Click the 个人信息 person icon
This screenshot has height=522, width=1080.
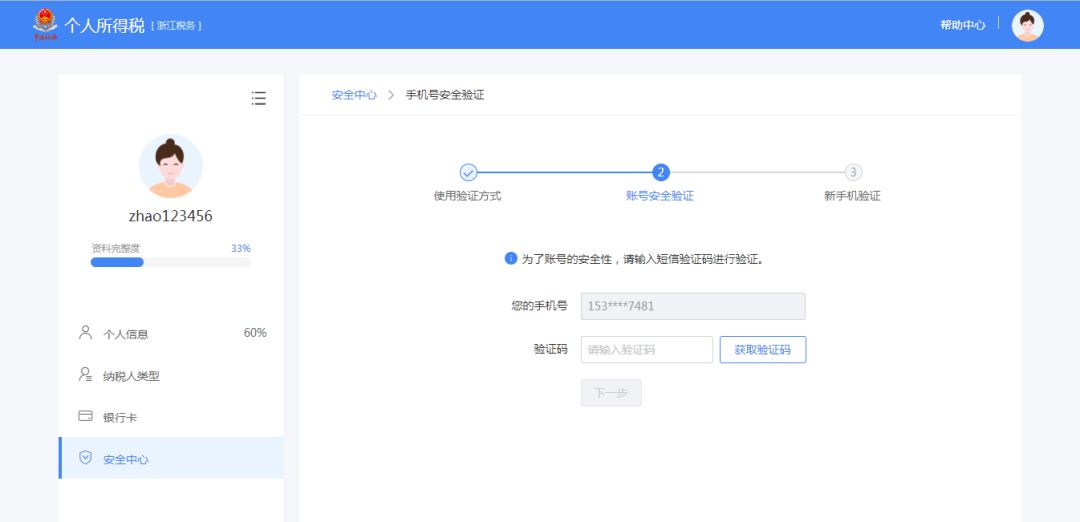coord(85,333)
